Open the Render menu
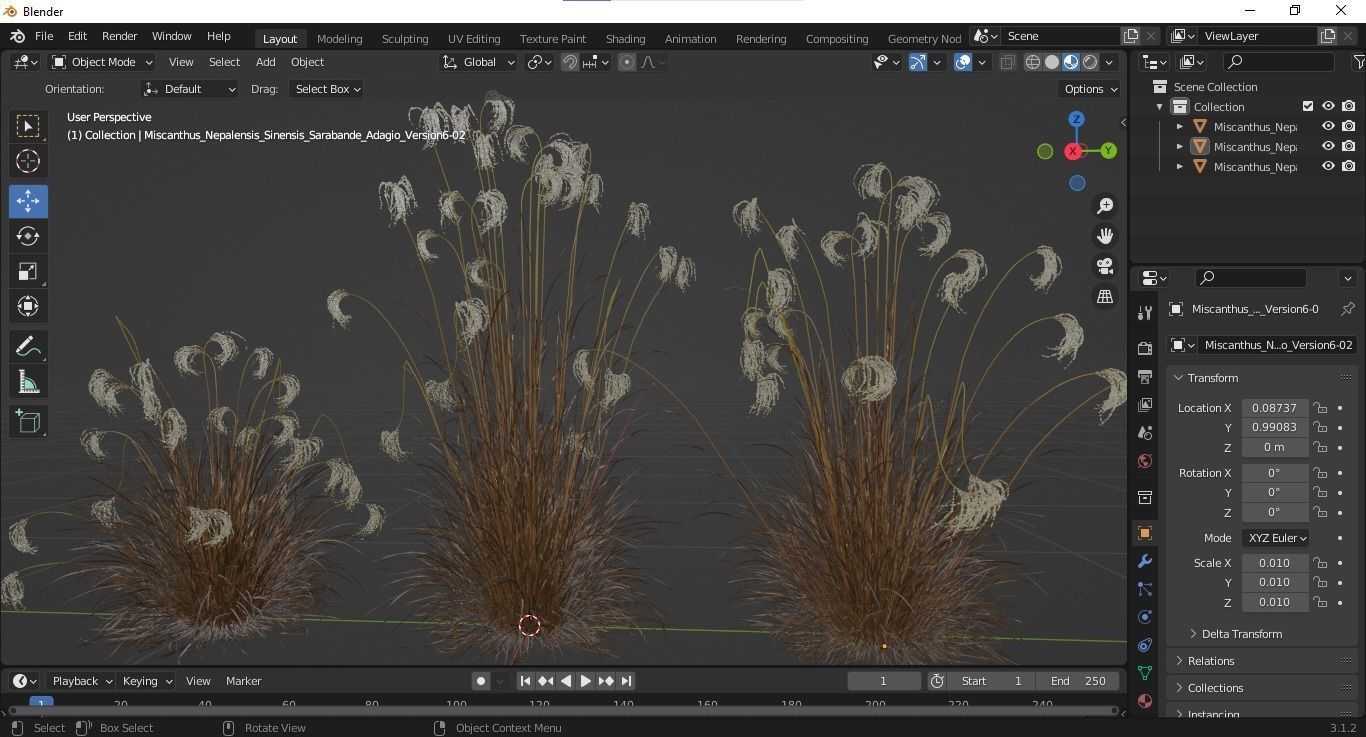This screenshot has width=1366, height=737. [119, 36]
